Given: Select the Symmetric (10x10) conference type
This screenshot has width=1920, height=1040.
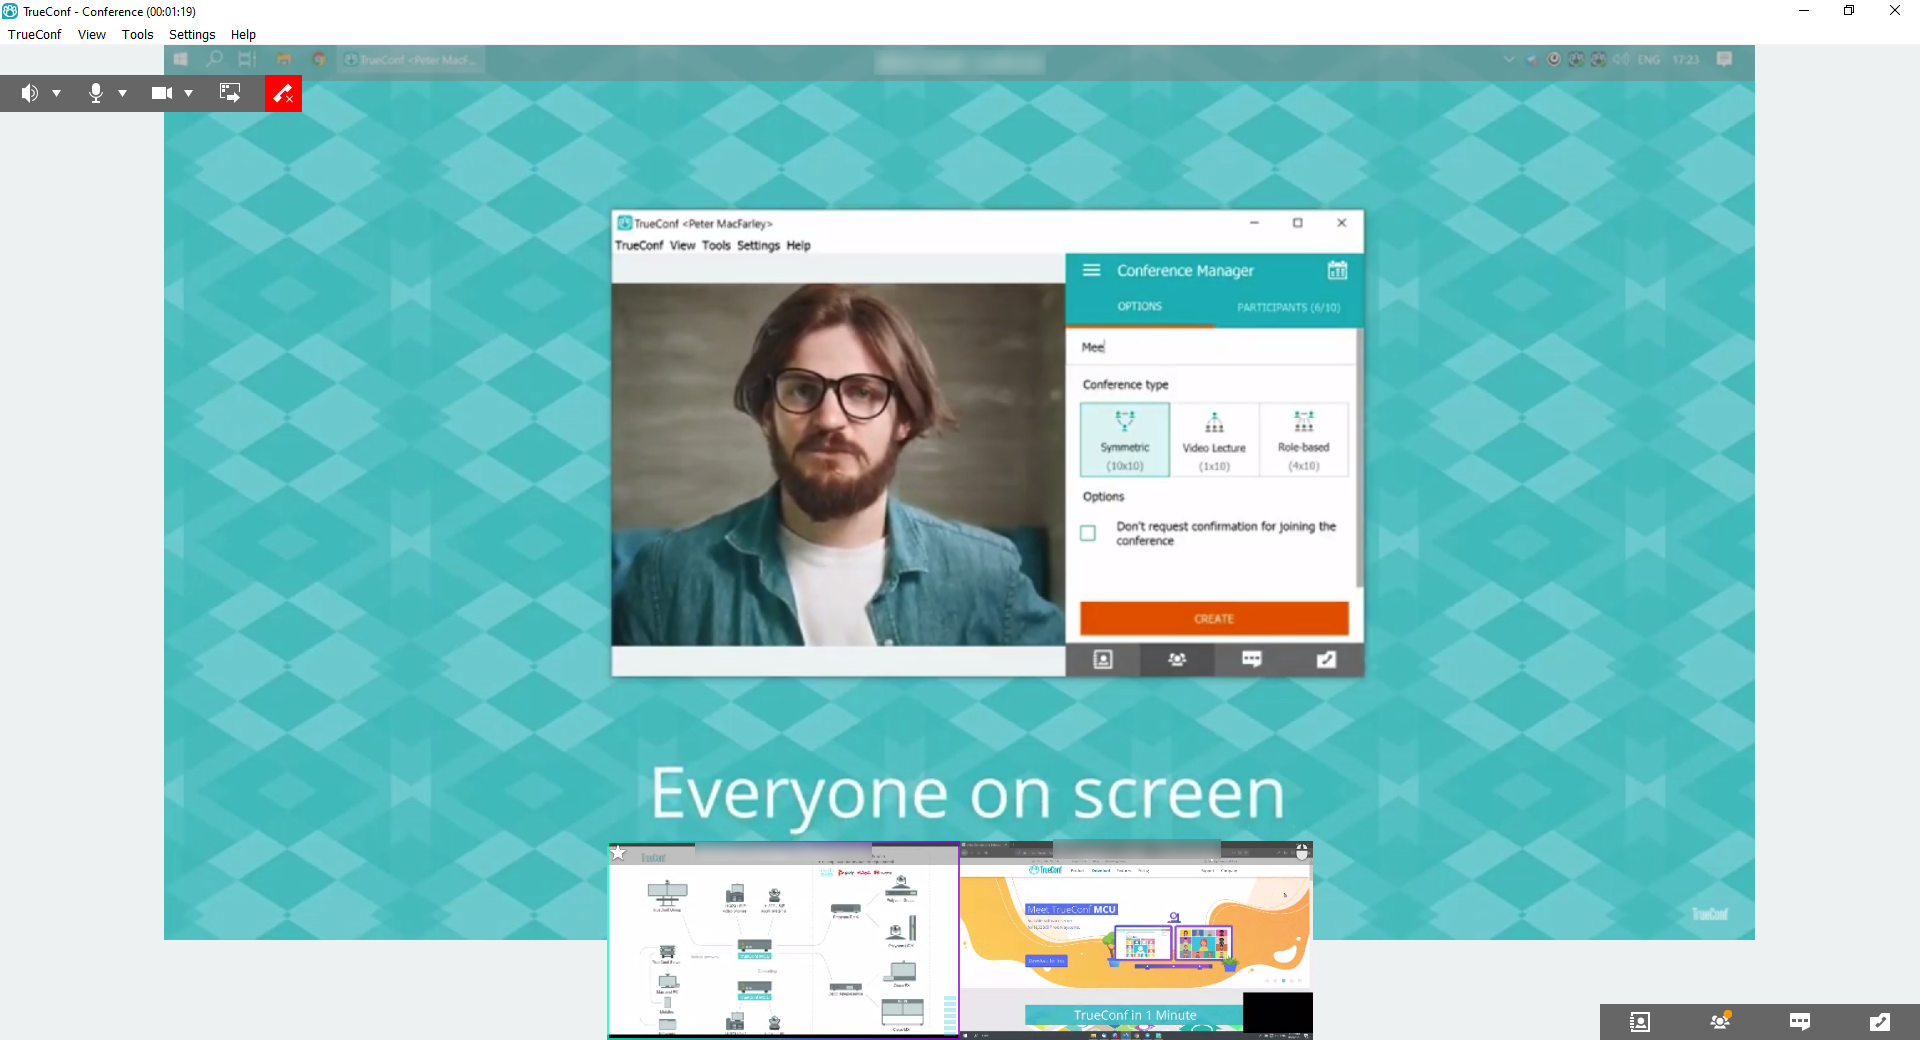Looking at the screenshot, I should [1125, 440].
